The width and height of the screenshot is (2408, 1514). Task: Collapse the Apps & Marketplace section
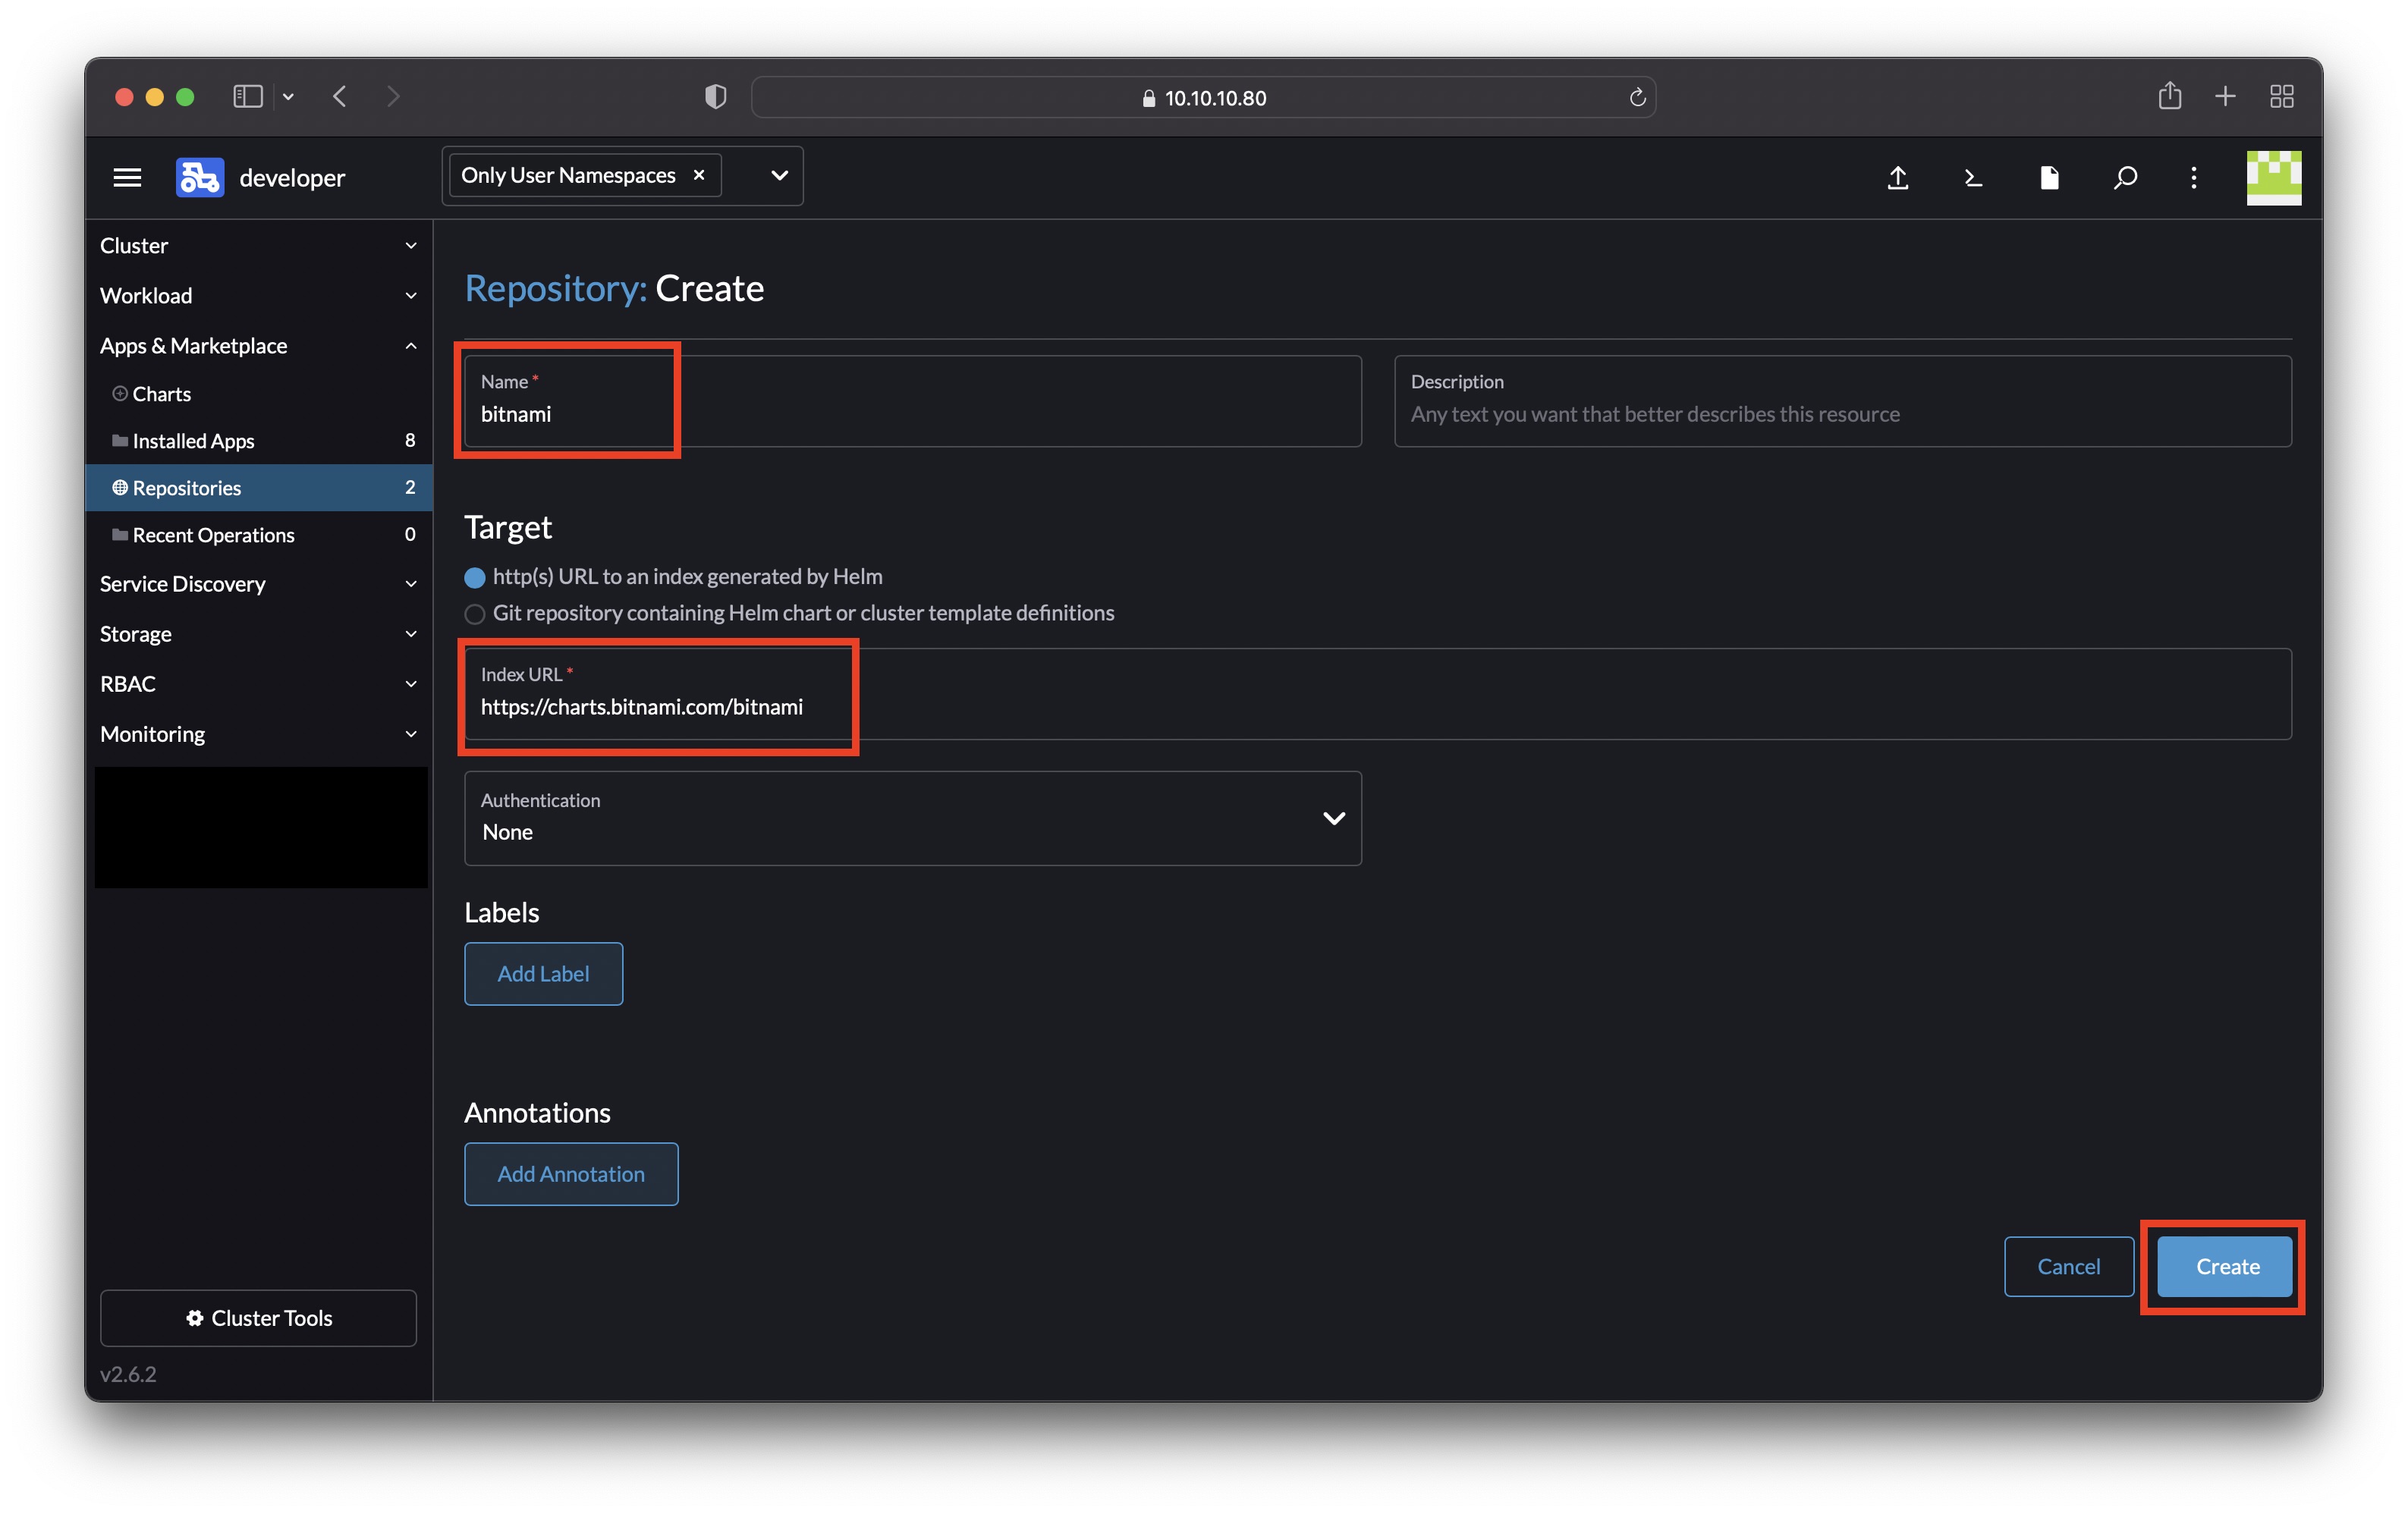pos(259,346)
